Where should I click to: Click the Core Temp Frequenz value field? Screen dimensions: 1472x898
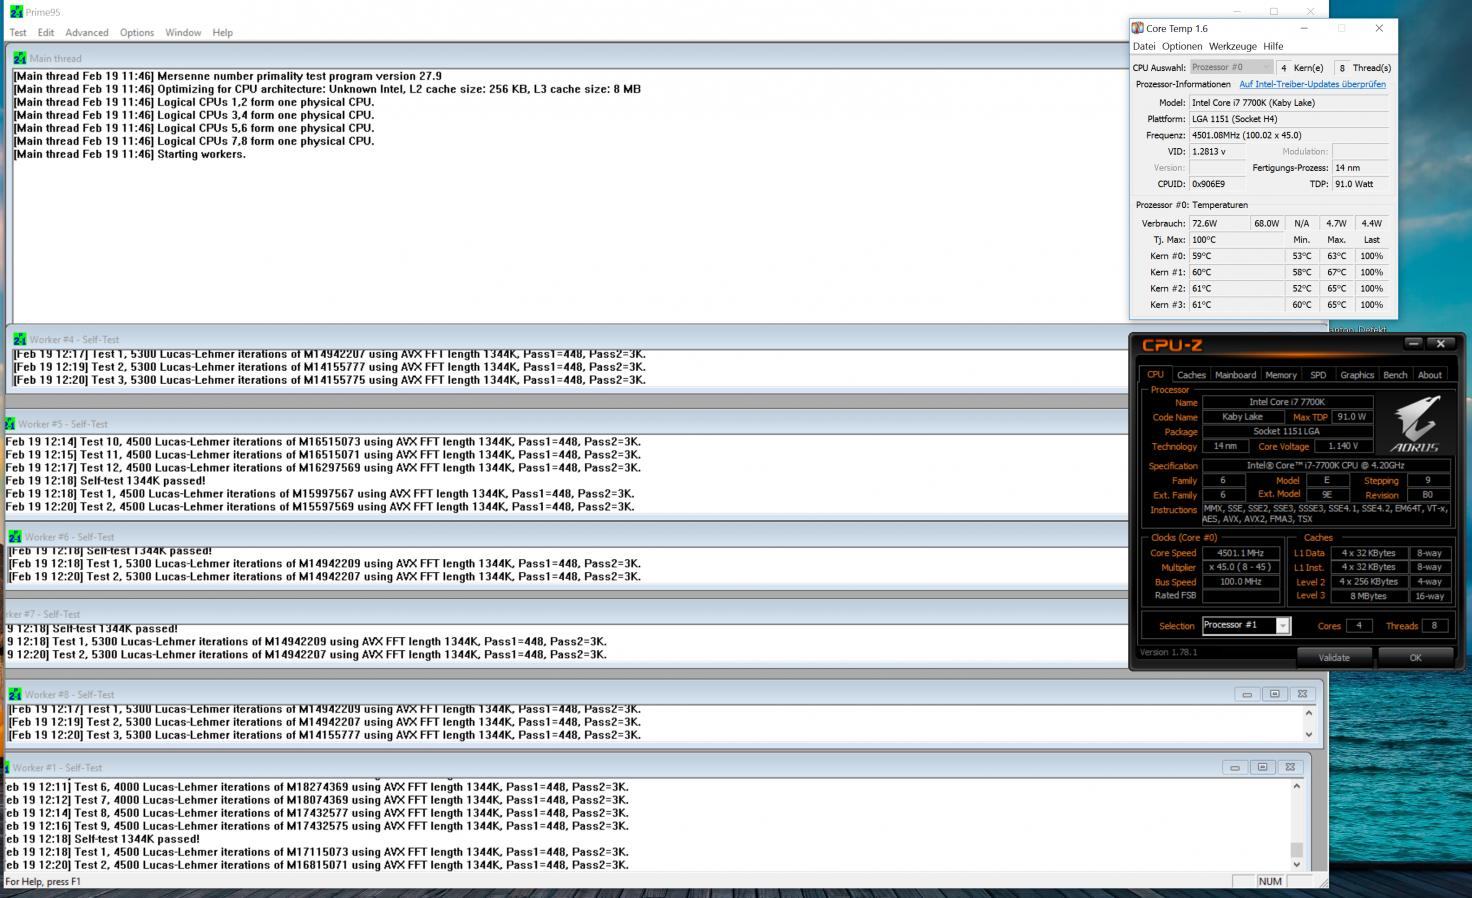(1288, 135)
